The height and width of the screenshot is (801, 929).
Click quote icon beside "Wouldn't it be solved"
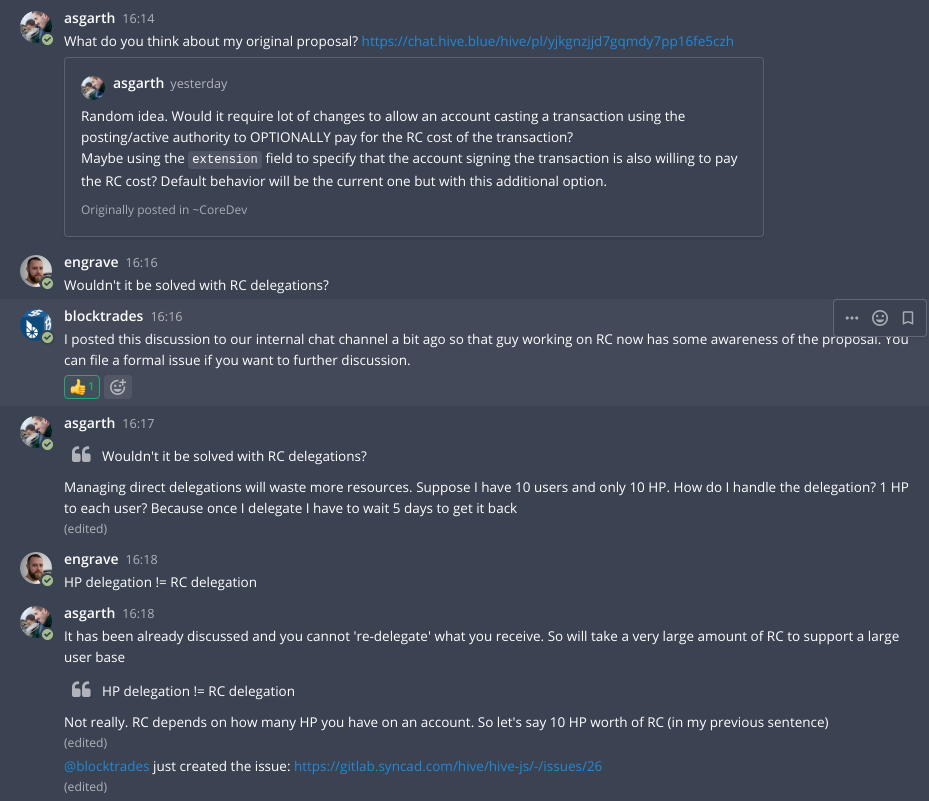click(x=81, y=456)
